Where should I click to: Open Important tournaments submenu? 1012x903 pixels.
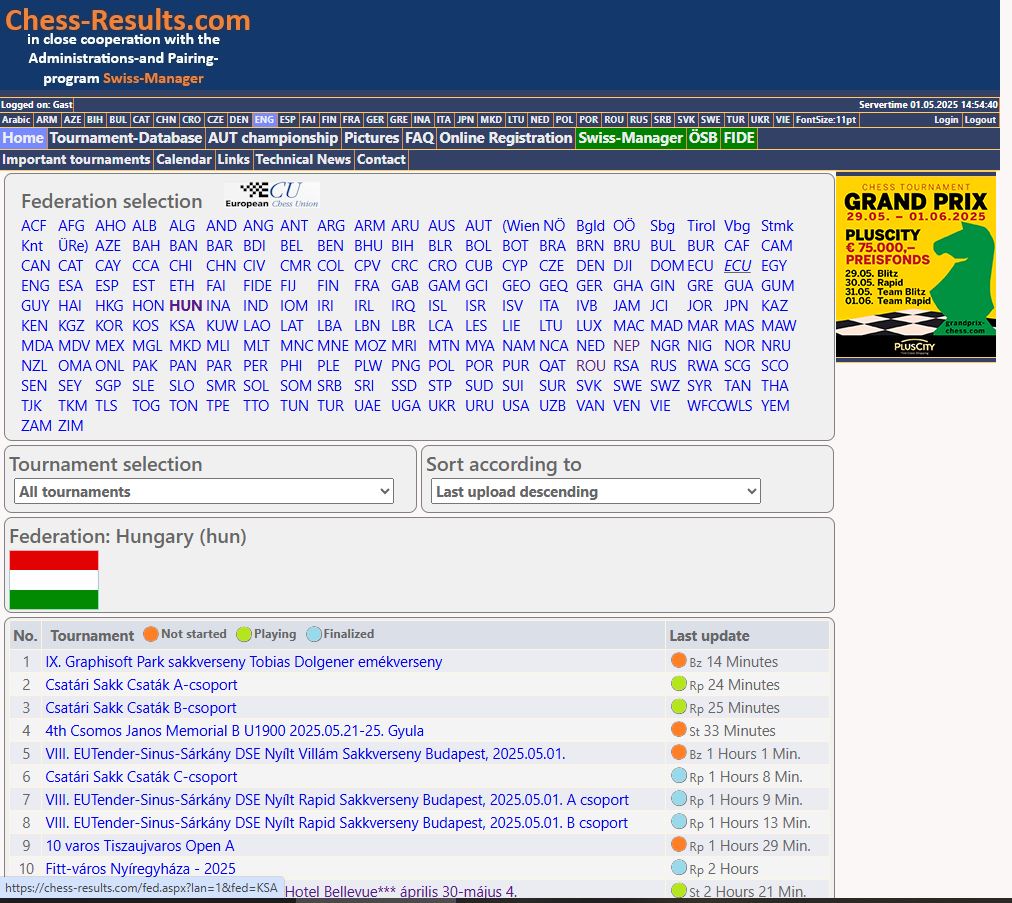[76, 159]
